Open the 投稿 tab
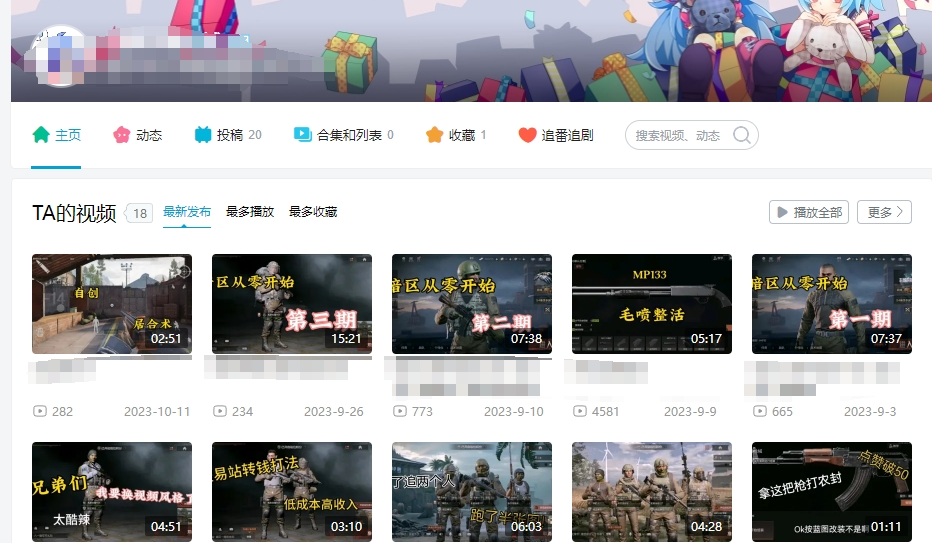The width and height of the screenshot is (932, 543). coord(229,135)
